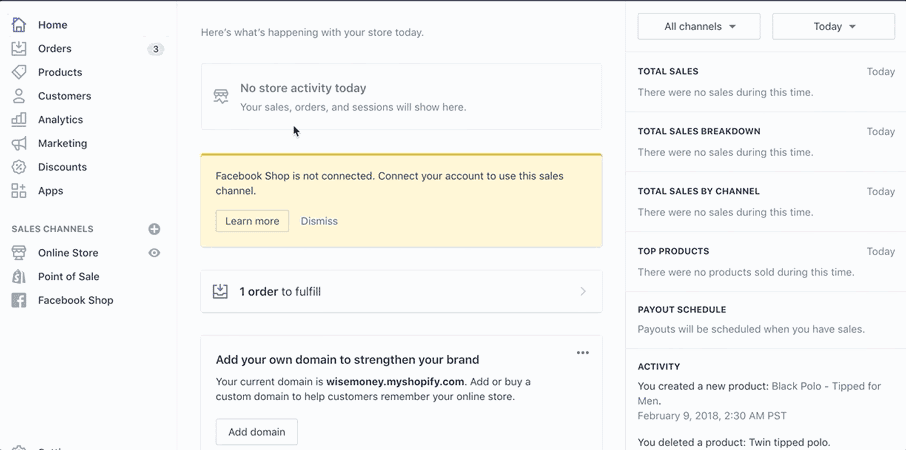
Task: Click 'Add your own domain to strengthen your brand' heading
Action: pyautogui.click(x=347, y=360)
